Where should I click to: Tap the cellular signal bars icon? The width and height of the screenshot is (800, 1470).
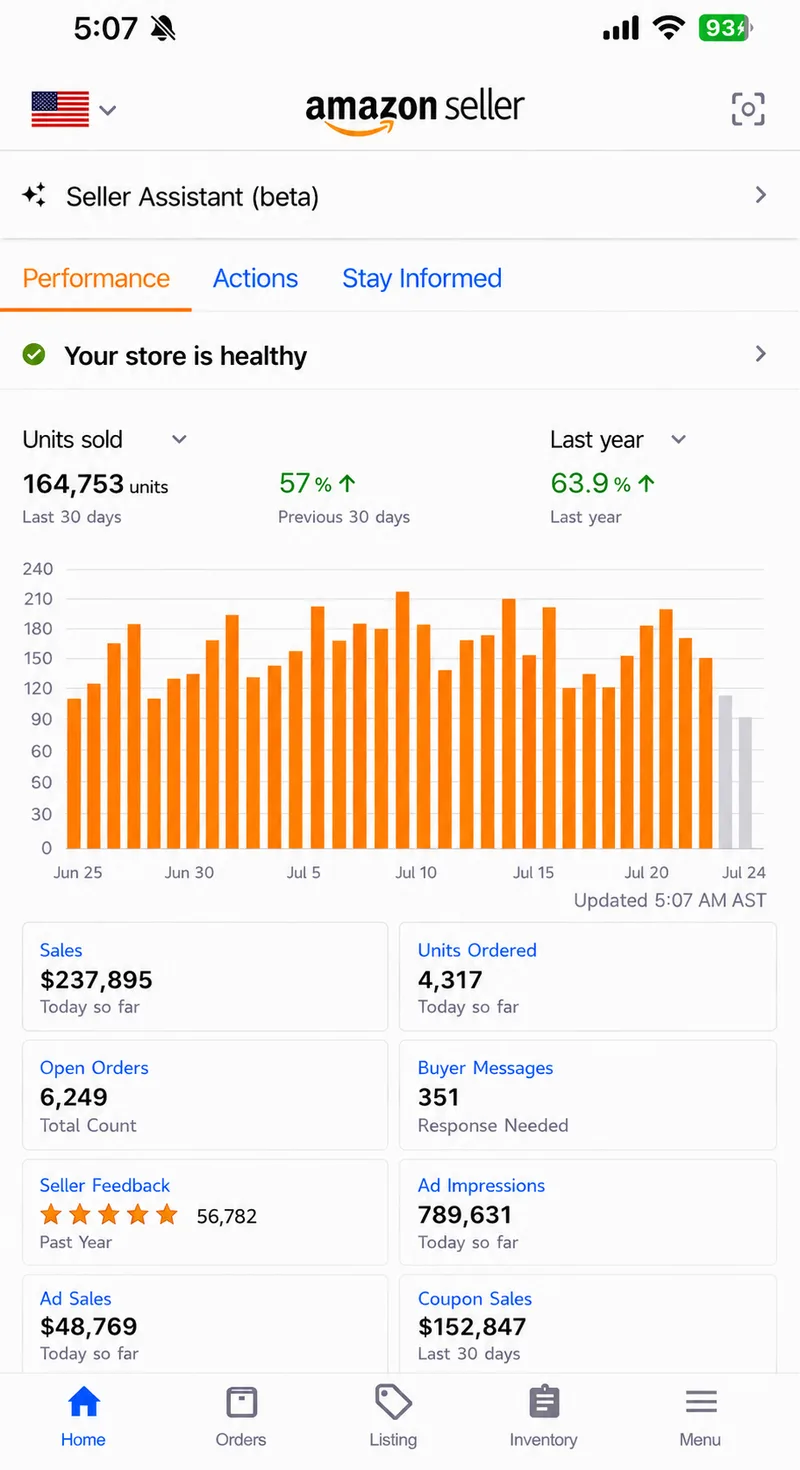(x=621, y=28)
